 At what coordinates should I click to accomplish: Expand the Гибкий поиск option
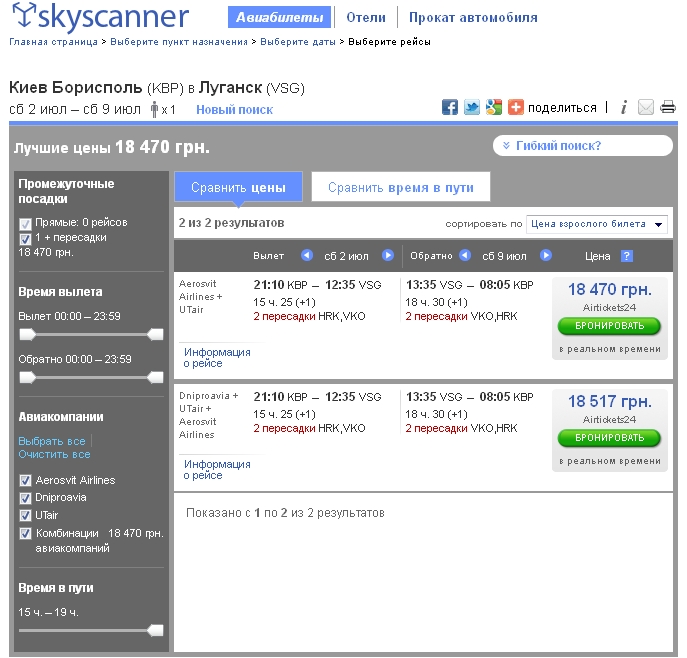point(582,146)
